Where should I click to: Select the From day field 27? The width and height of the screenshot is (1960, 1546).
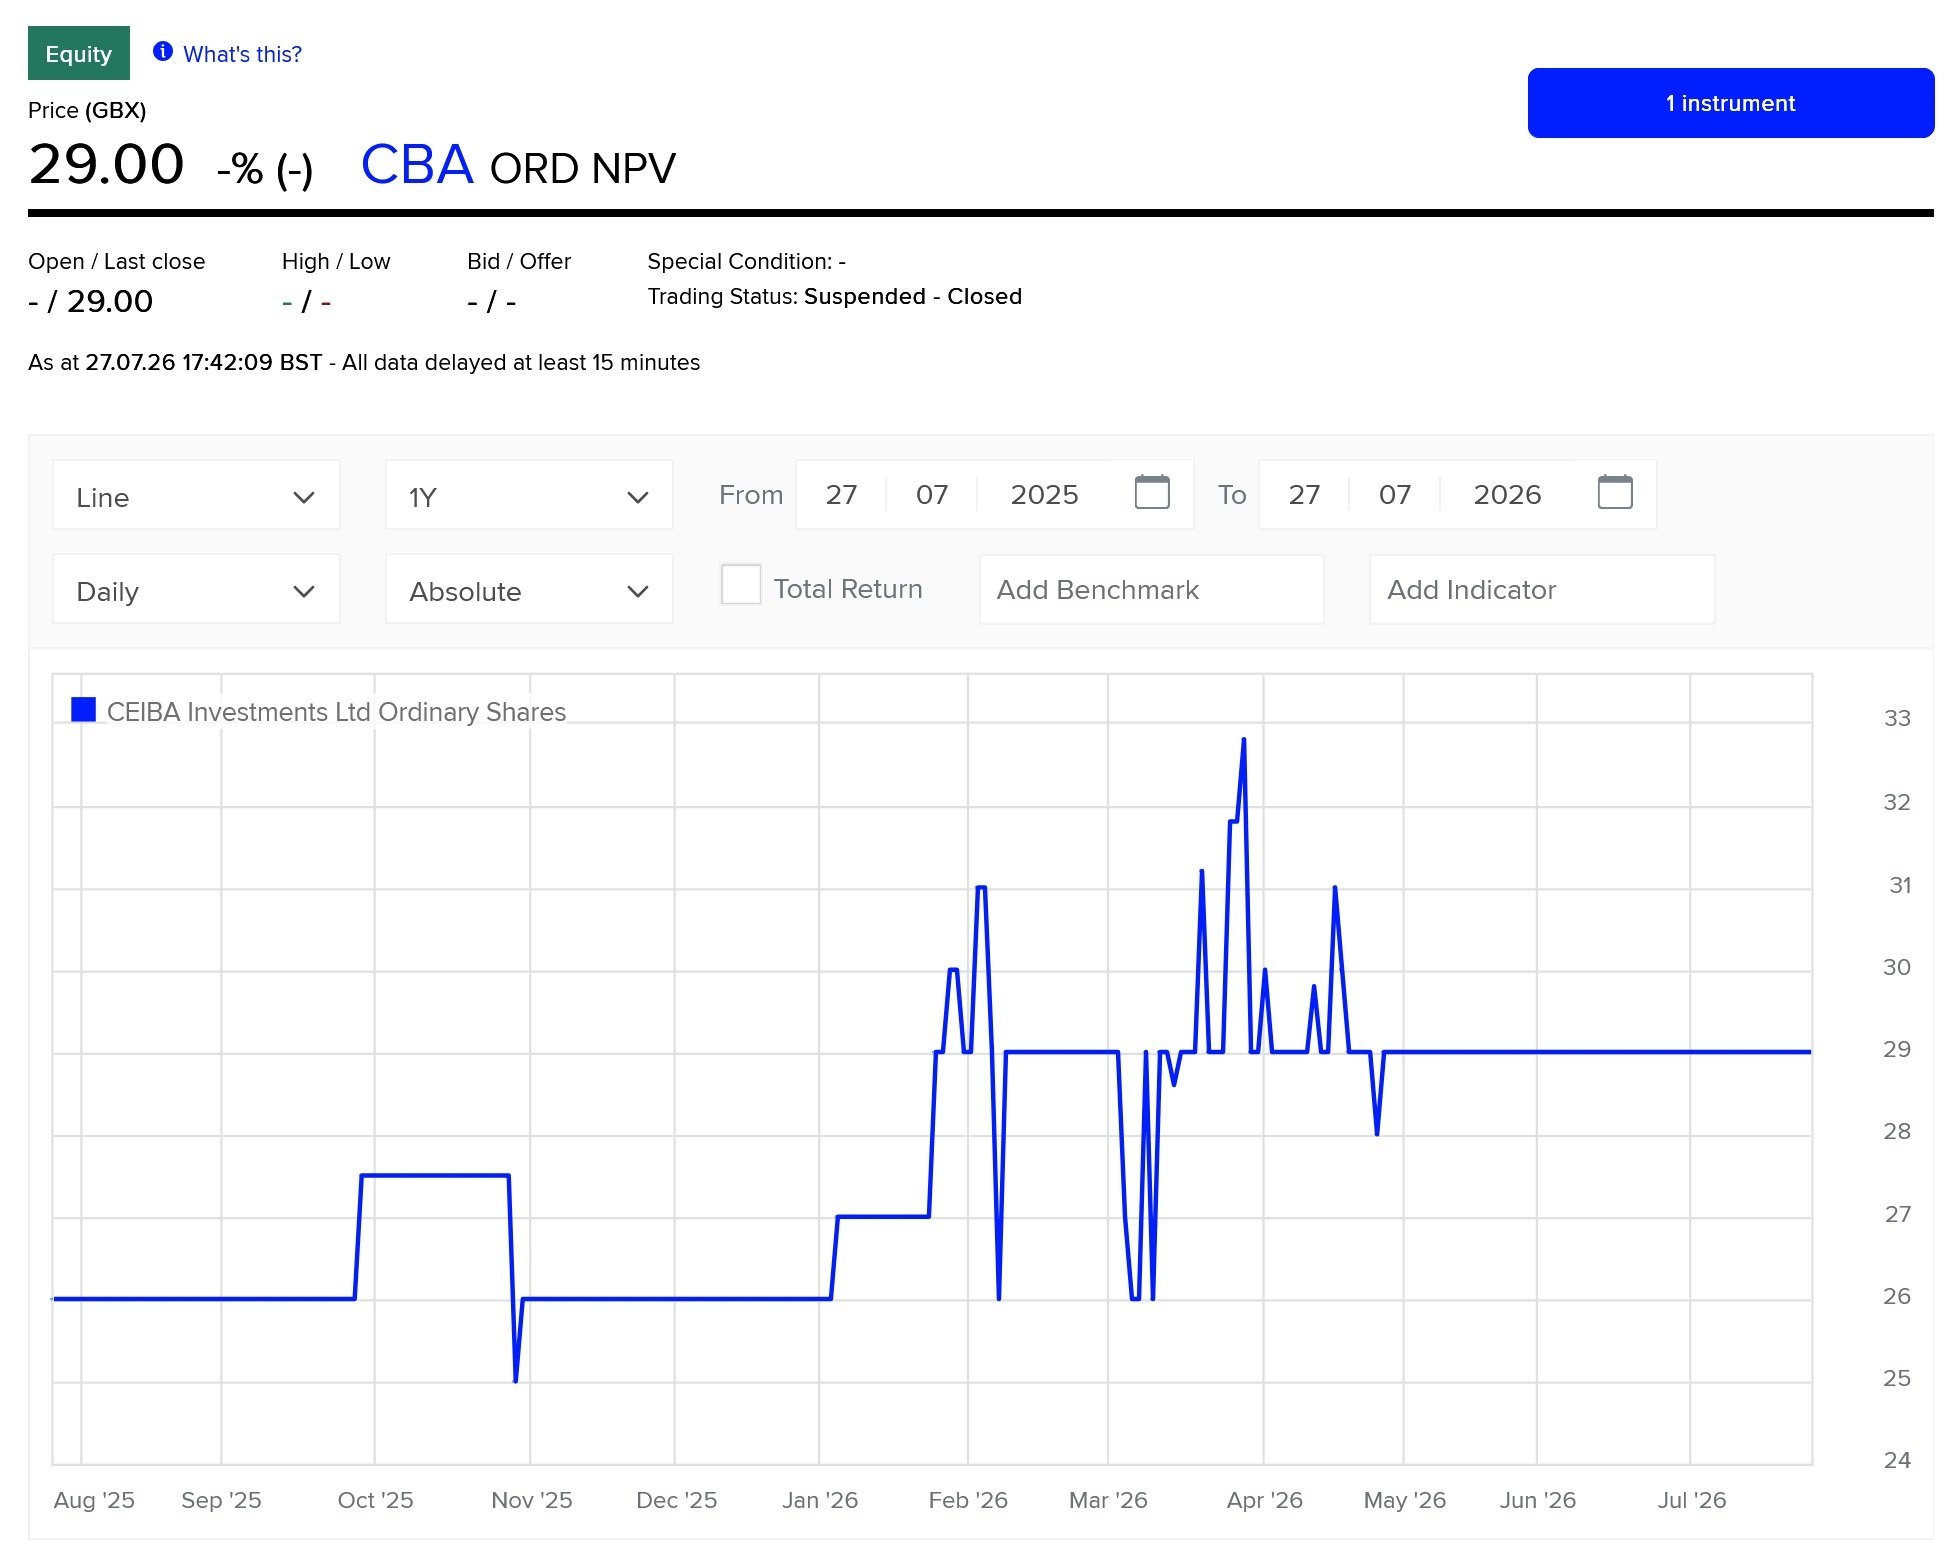[x=841, y=495]
